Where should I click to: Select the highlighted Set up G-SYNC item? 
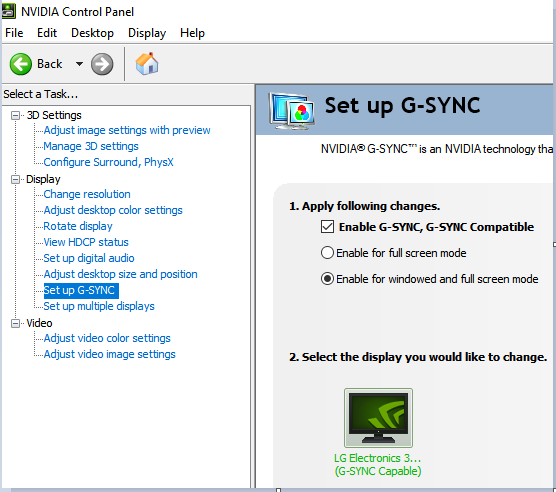(x=81, y=290)
